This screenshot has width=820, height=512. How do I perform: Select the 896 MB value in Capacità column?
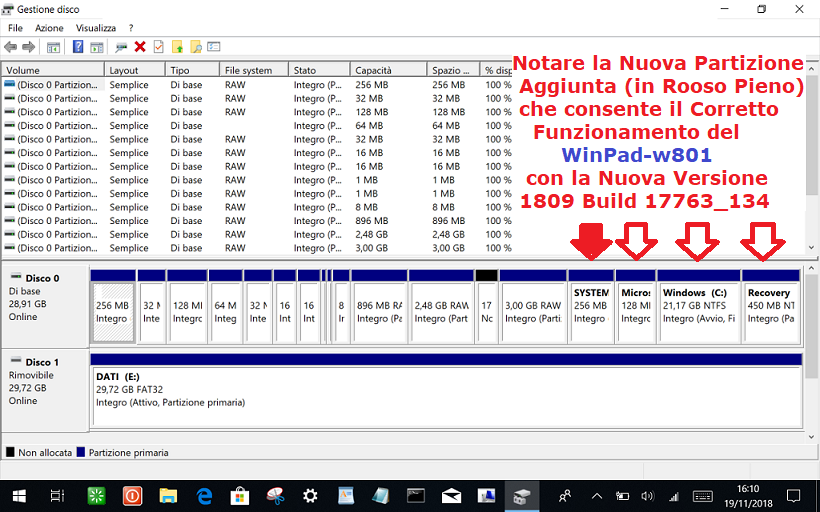tap(371, 221)
